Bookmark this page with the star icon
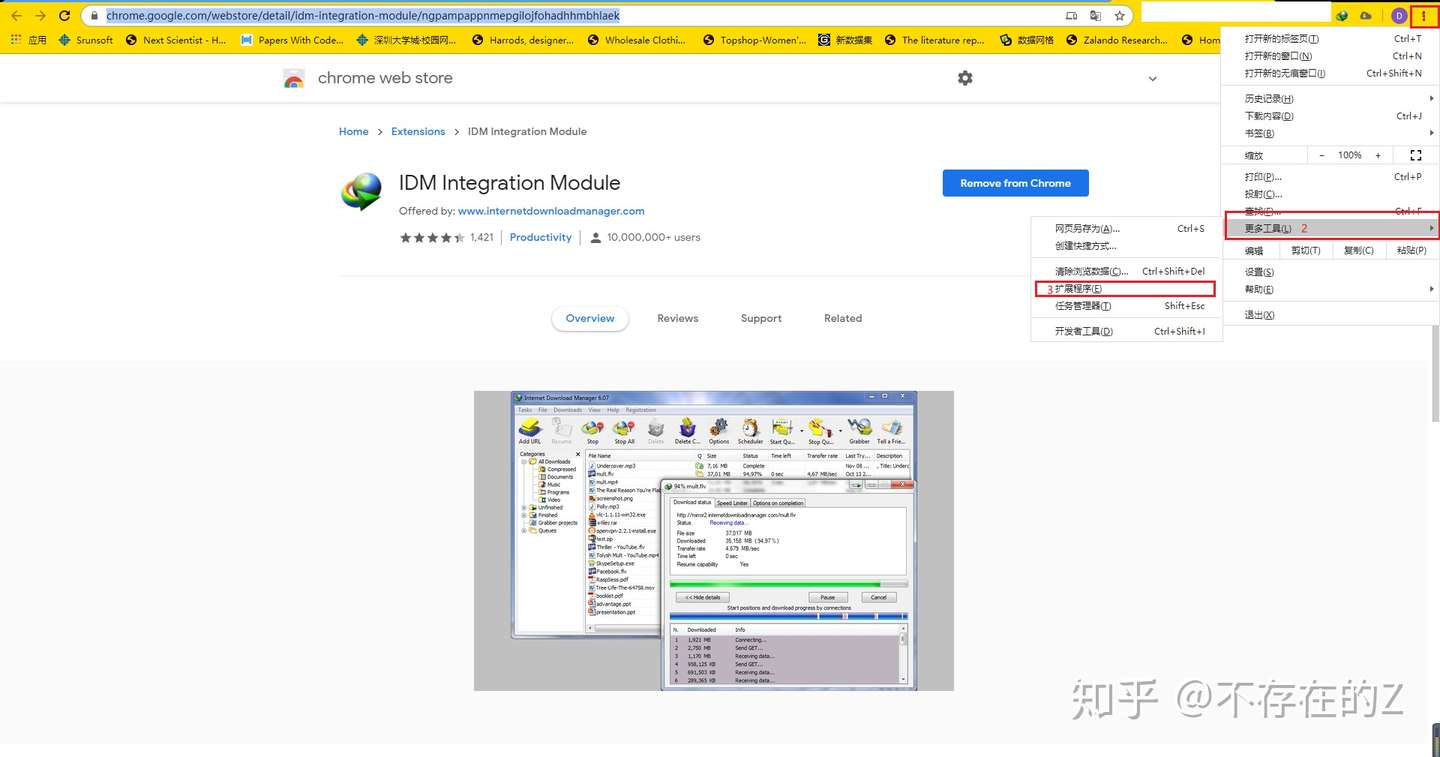The height and width of the screenshot is (757, 1440). (x=1120, y=16)
